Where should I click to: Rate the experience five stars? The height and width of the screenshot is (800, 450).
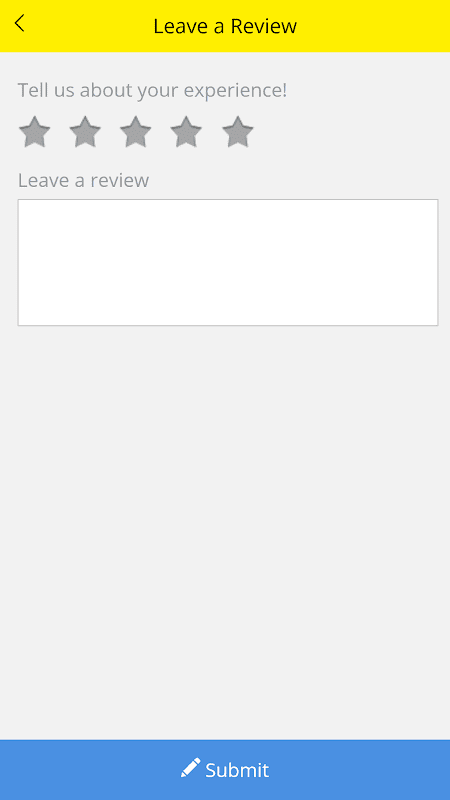[238, 132]
